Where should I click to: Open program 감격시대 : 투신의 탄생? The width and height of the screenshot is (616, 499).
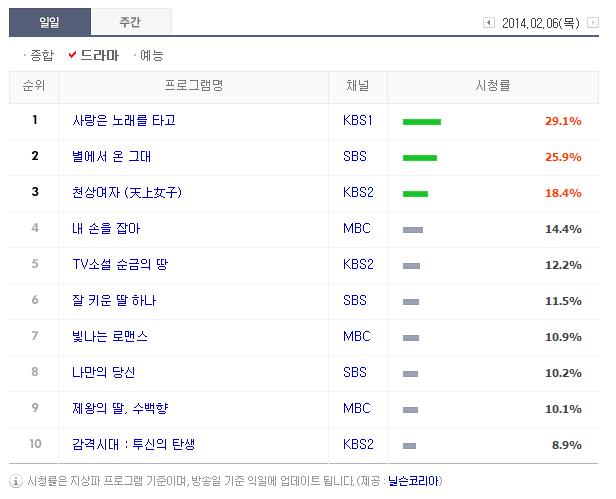134,445
